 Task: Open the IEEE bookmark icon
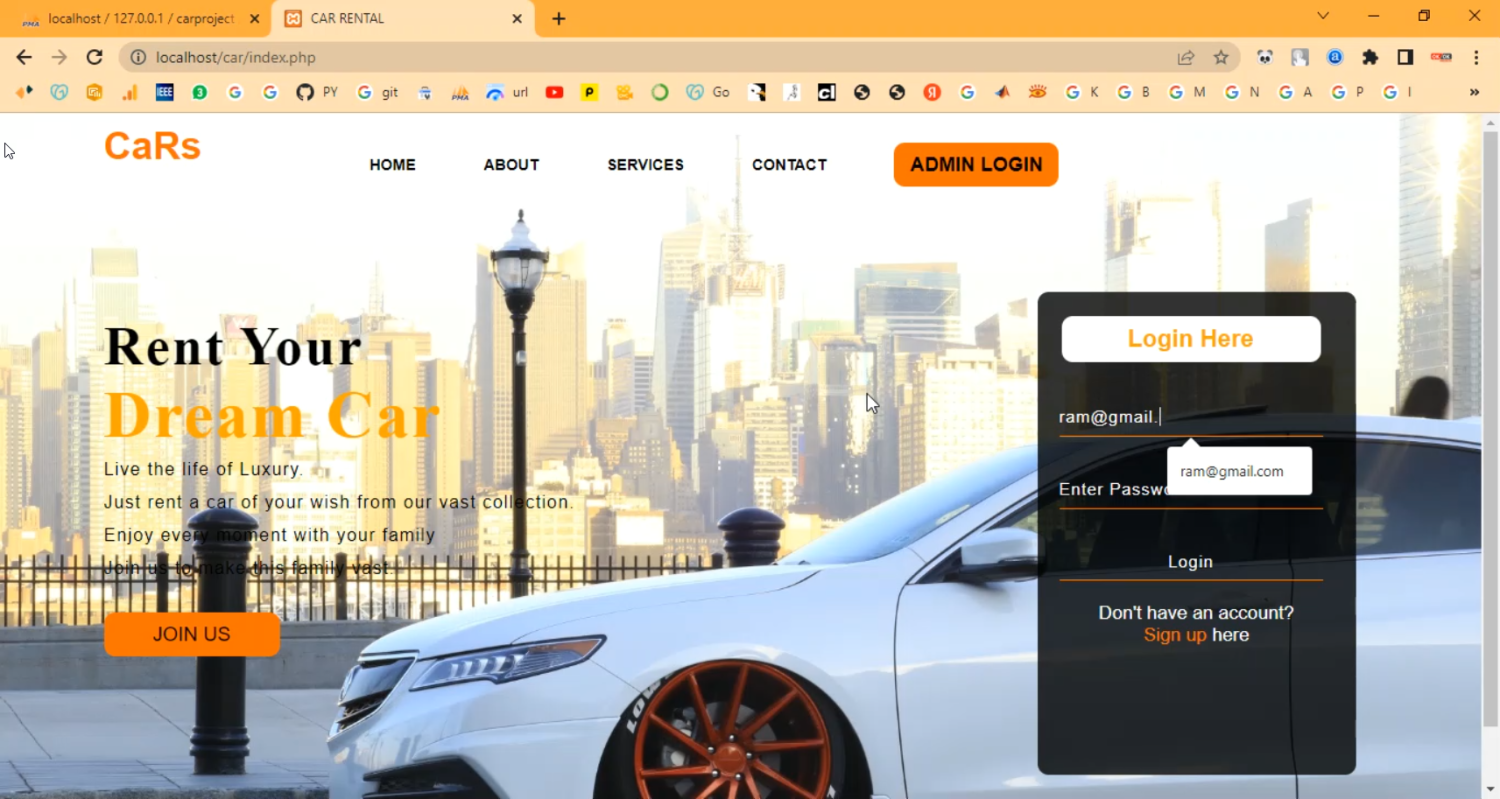click(x=165, y=92)
